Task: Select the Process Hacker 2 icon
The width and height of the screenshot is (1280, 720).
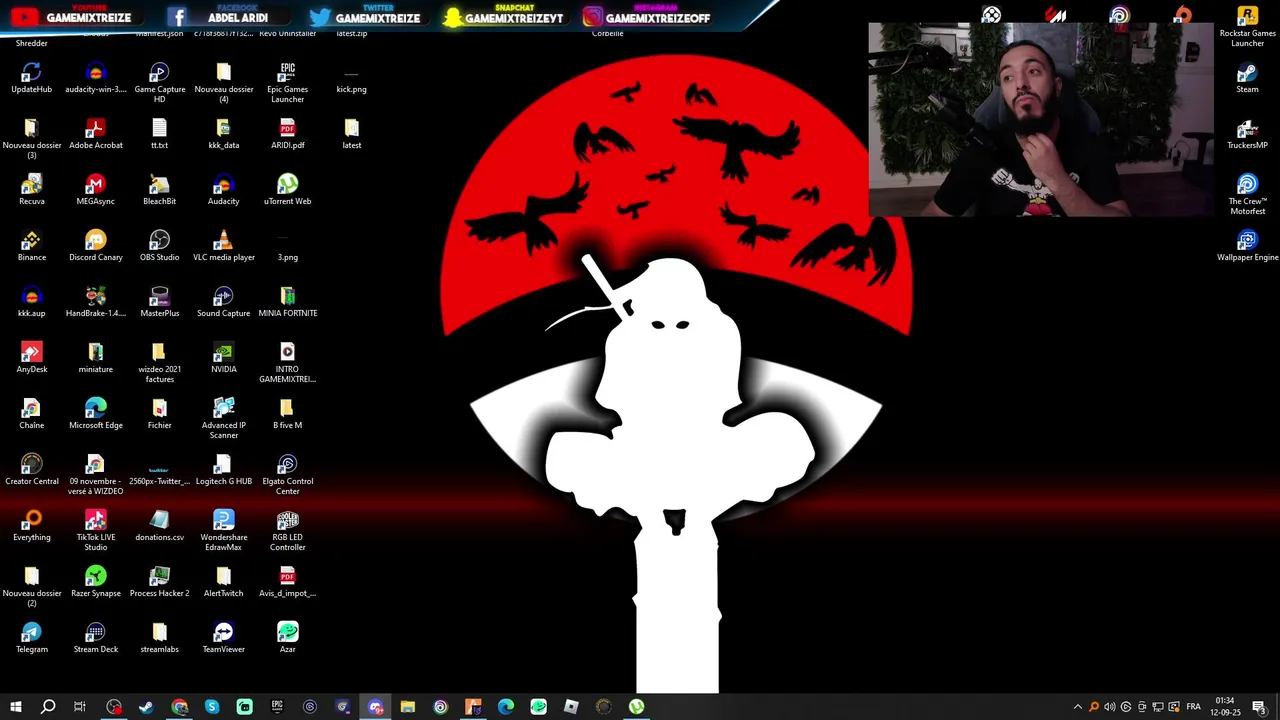Action: [x=159, y=582]
